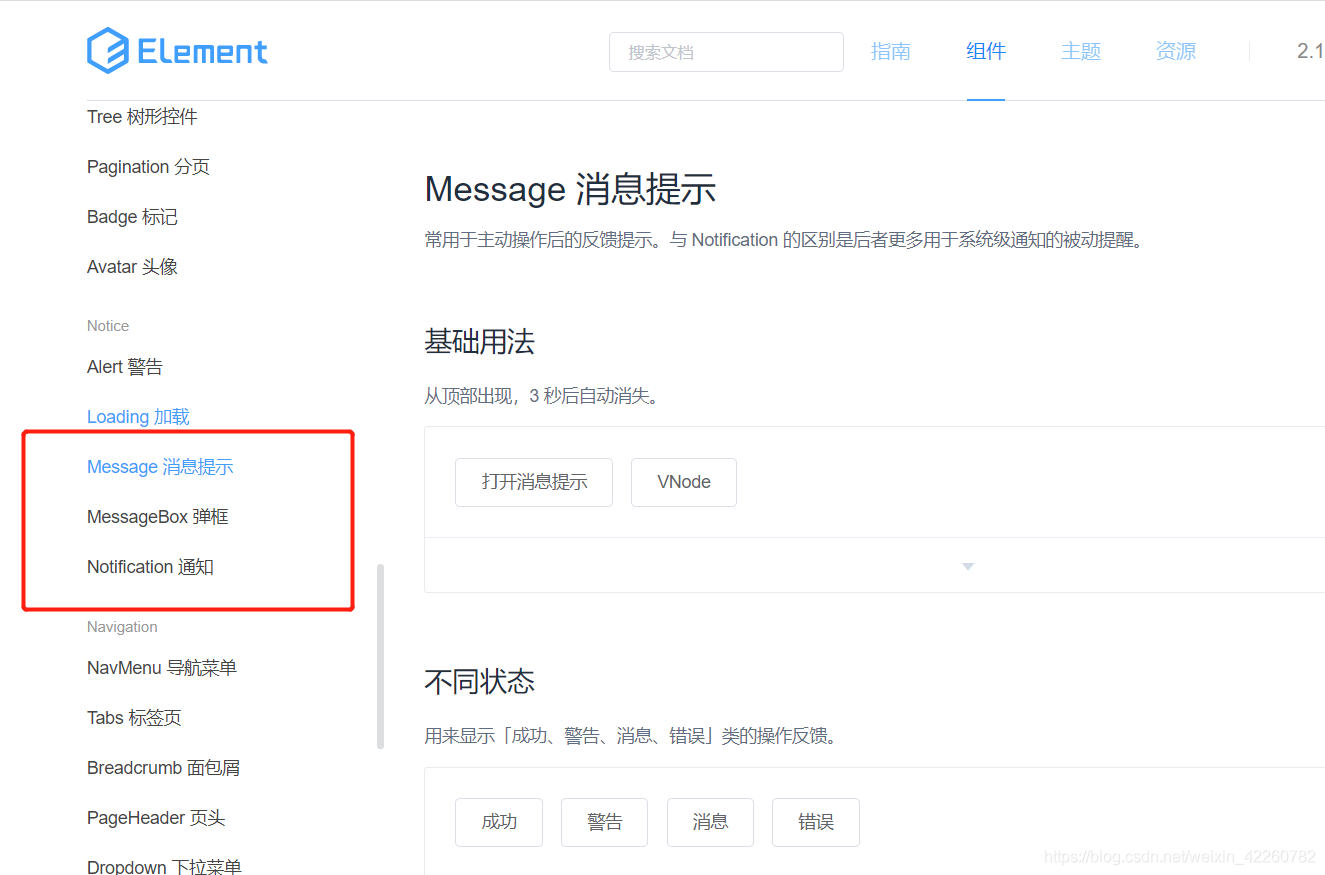Go to Notification 通知 page

[x=150, y=567]
